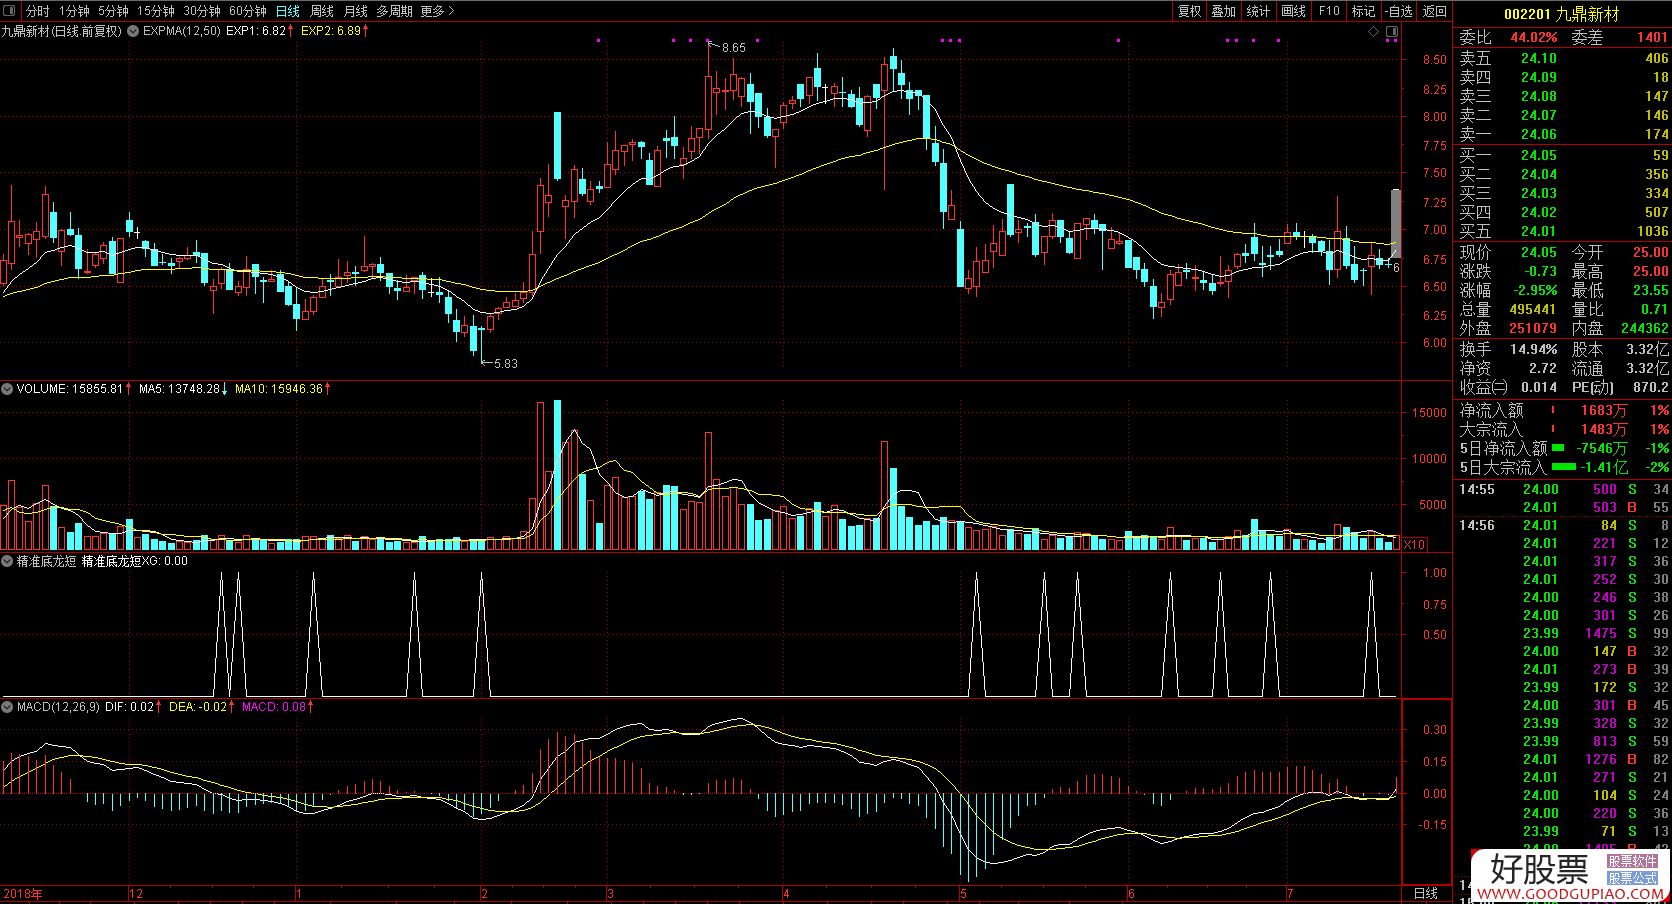Select the 60分钟 period tab
This screenshot has height=904, width=1672.
(x=248, y=11)
